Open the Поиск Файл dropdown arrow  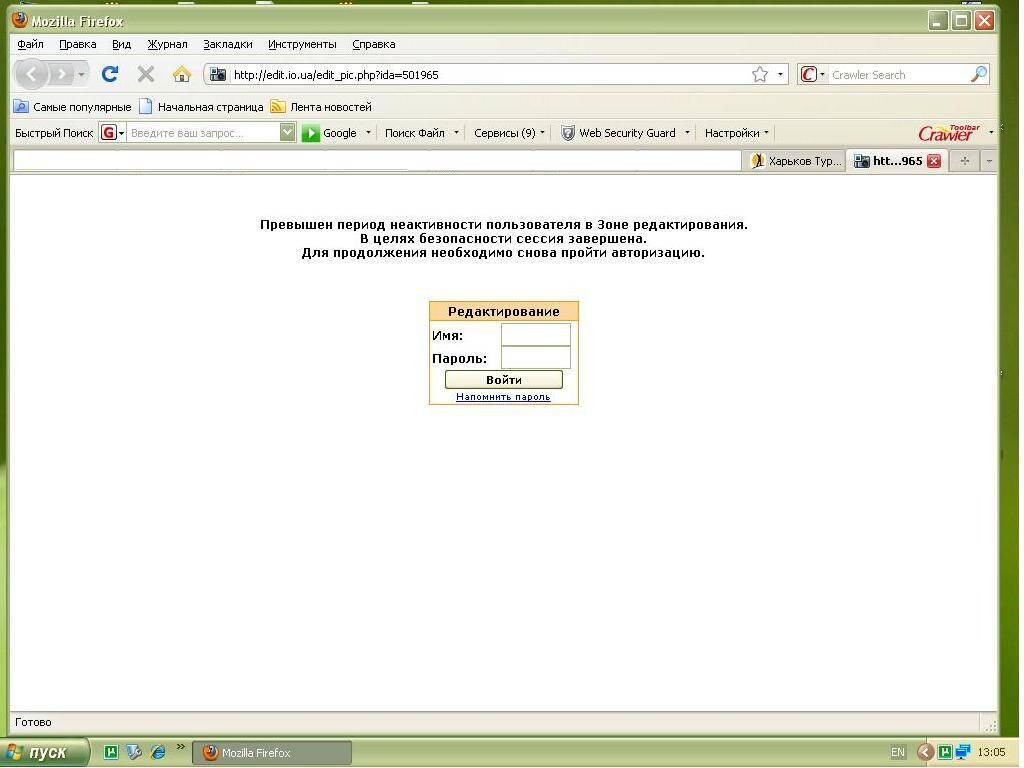[x=456, y=133]
